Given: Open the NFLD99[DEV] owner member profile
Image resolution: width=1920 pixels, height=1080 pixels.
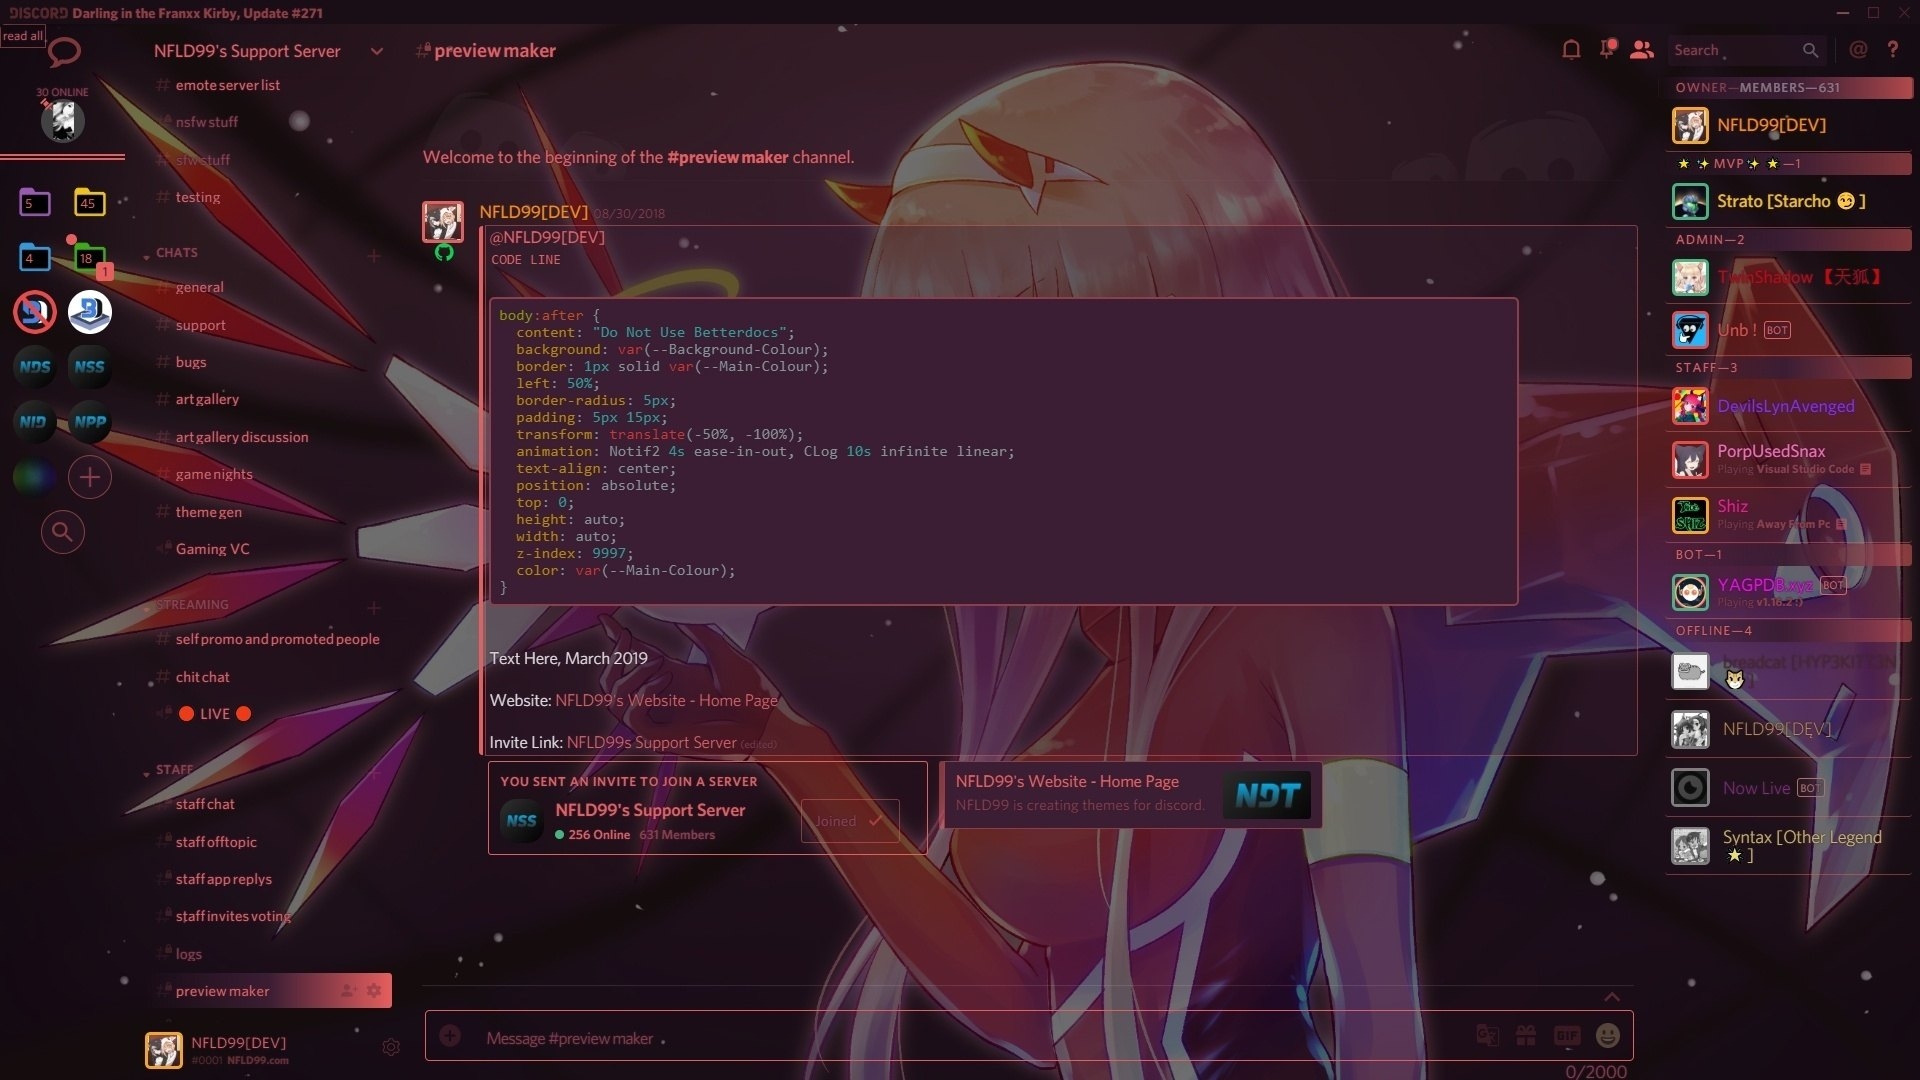Looking at the screenshot, I should (1790, 125).
